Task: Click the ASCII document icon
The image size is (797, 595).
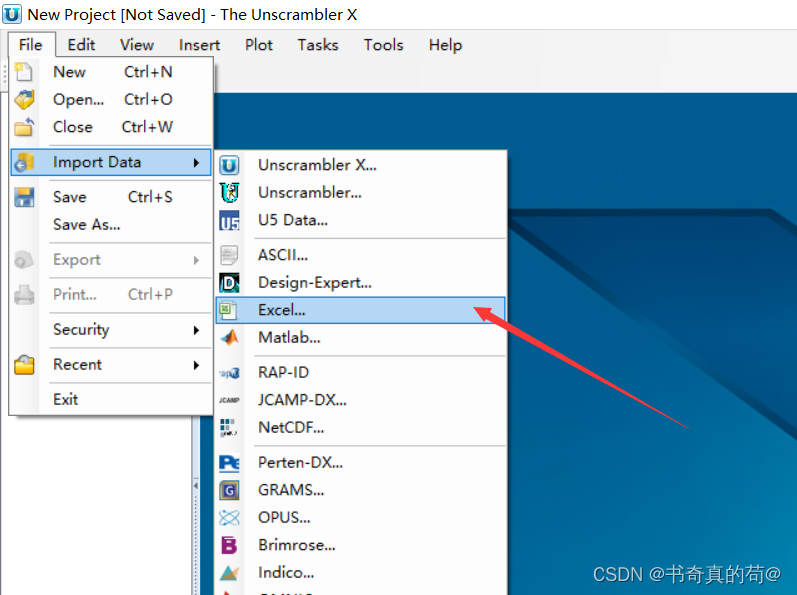Action: [x=229, y=255]
